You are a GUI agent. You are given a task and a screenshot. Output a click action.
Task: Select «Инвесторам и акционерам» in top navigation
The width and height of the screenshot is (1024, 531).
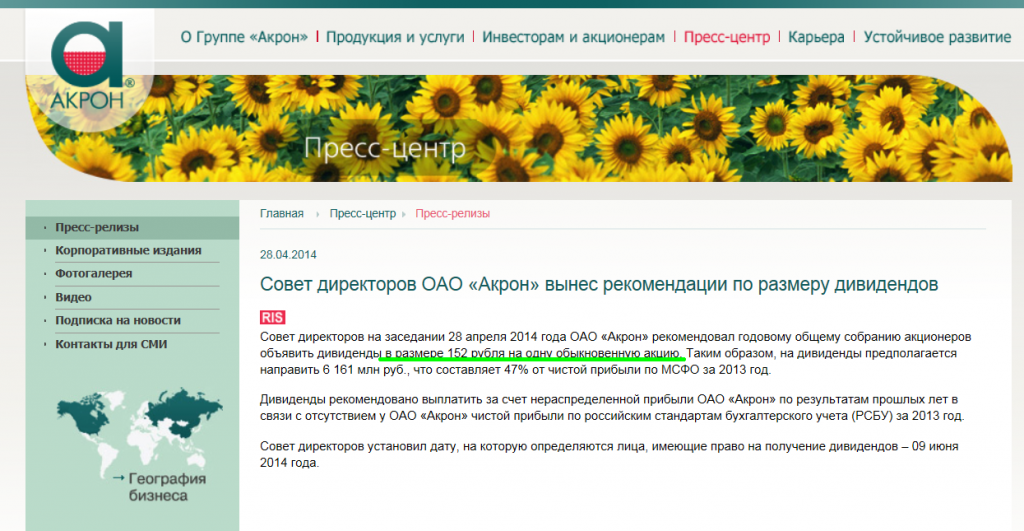point(573,37)
